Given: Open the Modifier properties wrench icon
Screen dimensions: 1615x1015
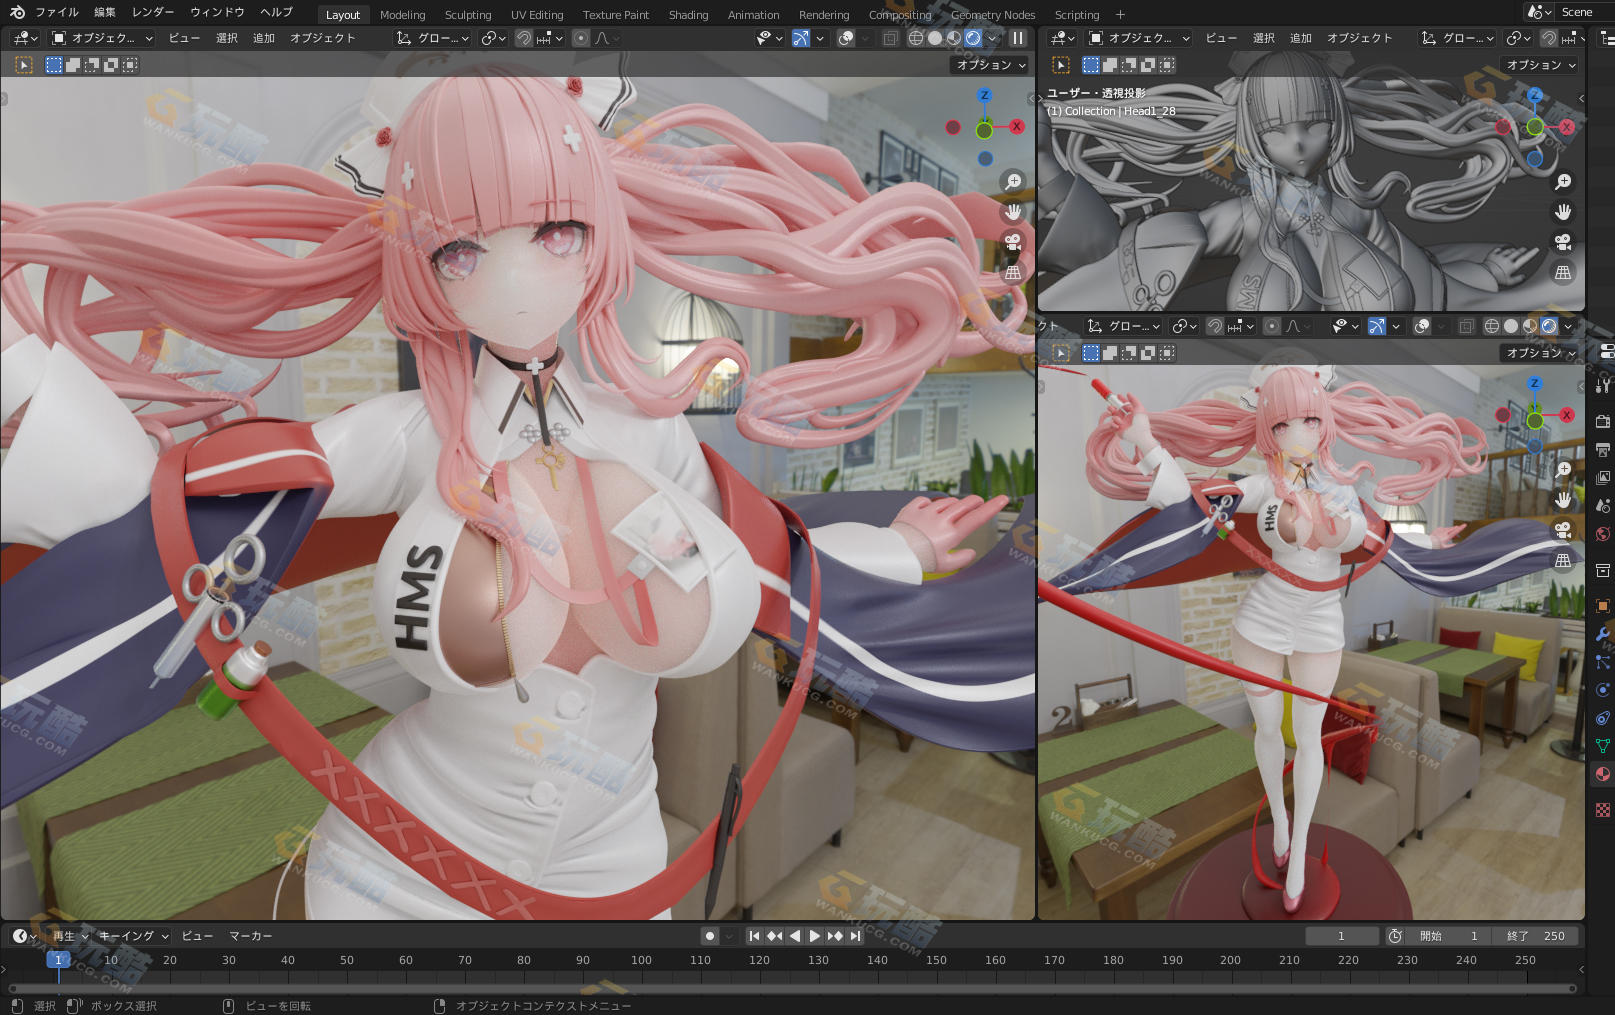Looking at the screenshot, I should 1603,633.
